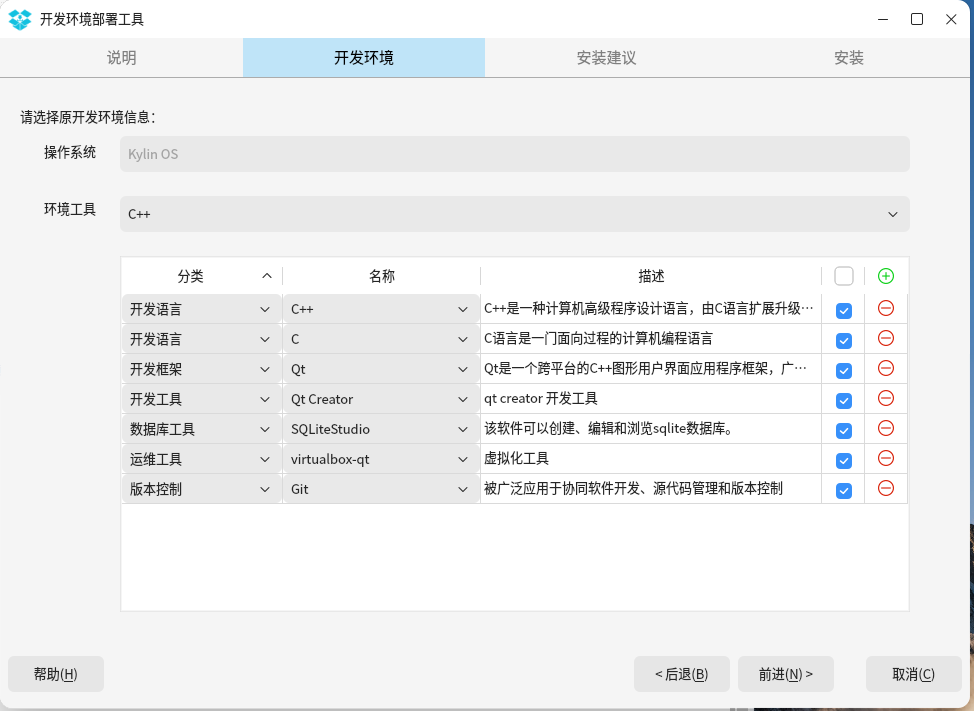
Task: Proceed with 前进(N) button
Action: point(786,674)
